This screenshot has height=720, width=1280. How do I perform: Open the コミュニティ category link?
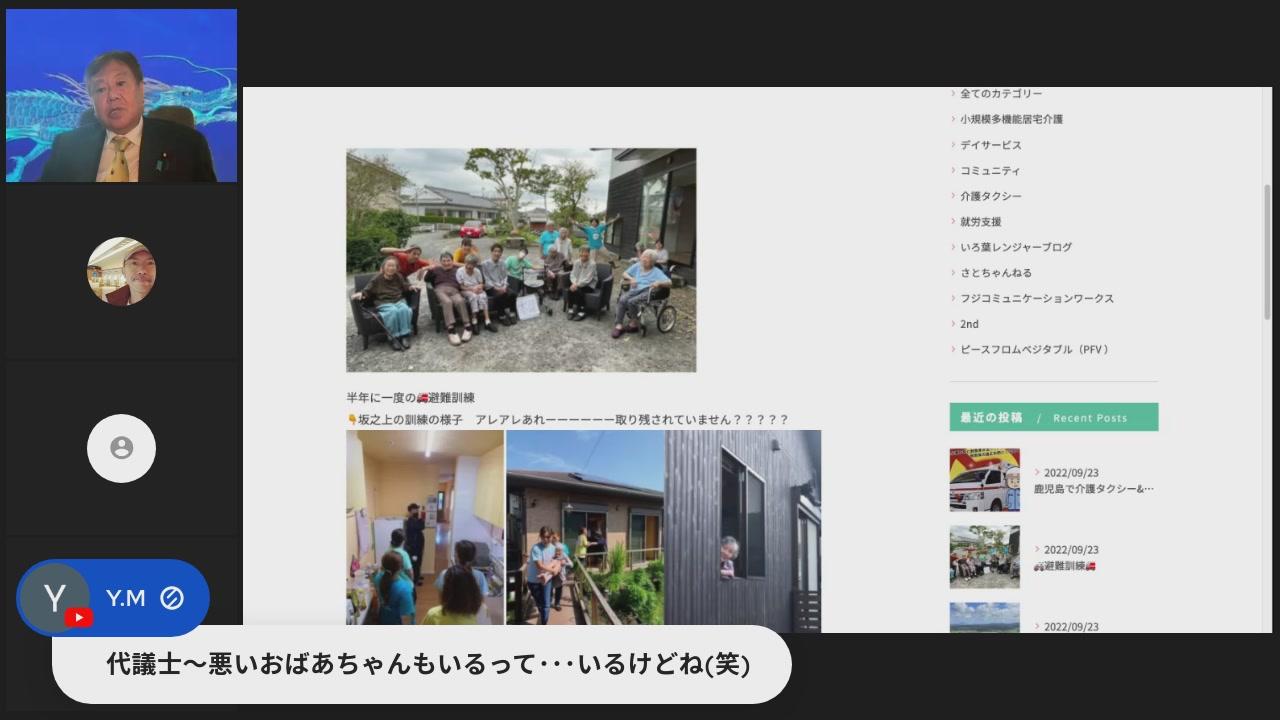coord(991,171)
